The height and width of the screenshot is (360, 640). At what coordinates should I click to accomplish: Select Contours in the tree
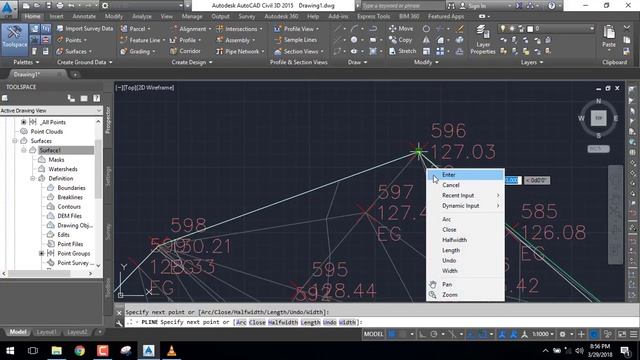[69, 207]
